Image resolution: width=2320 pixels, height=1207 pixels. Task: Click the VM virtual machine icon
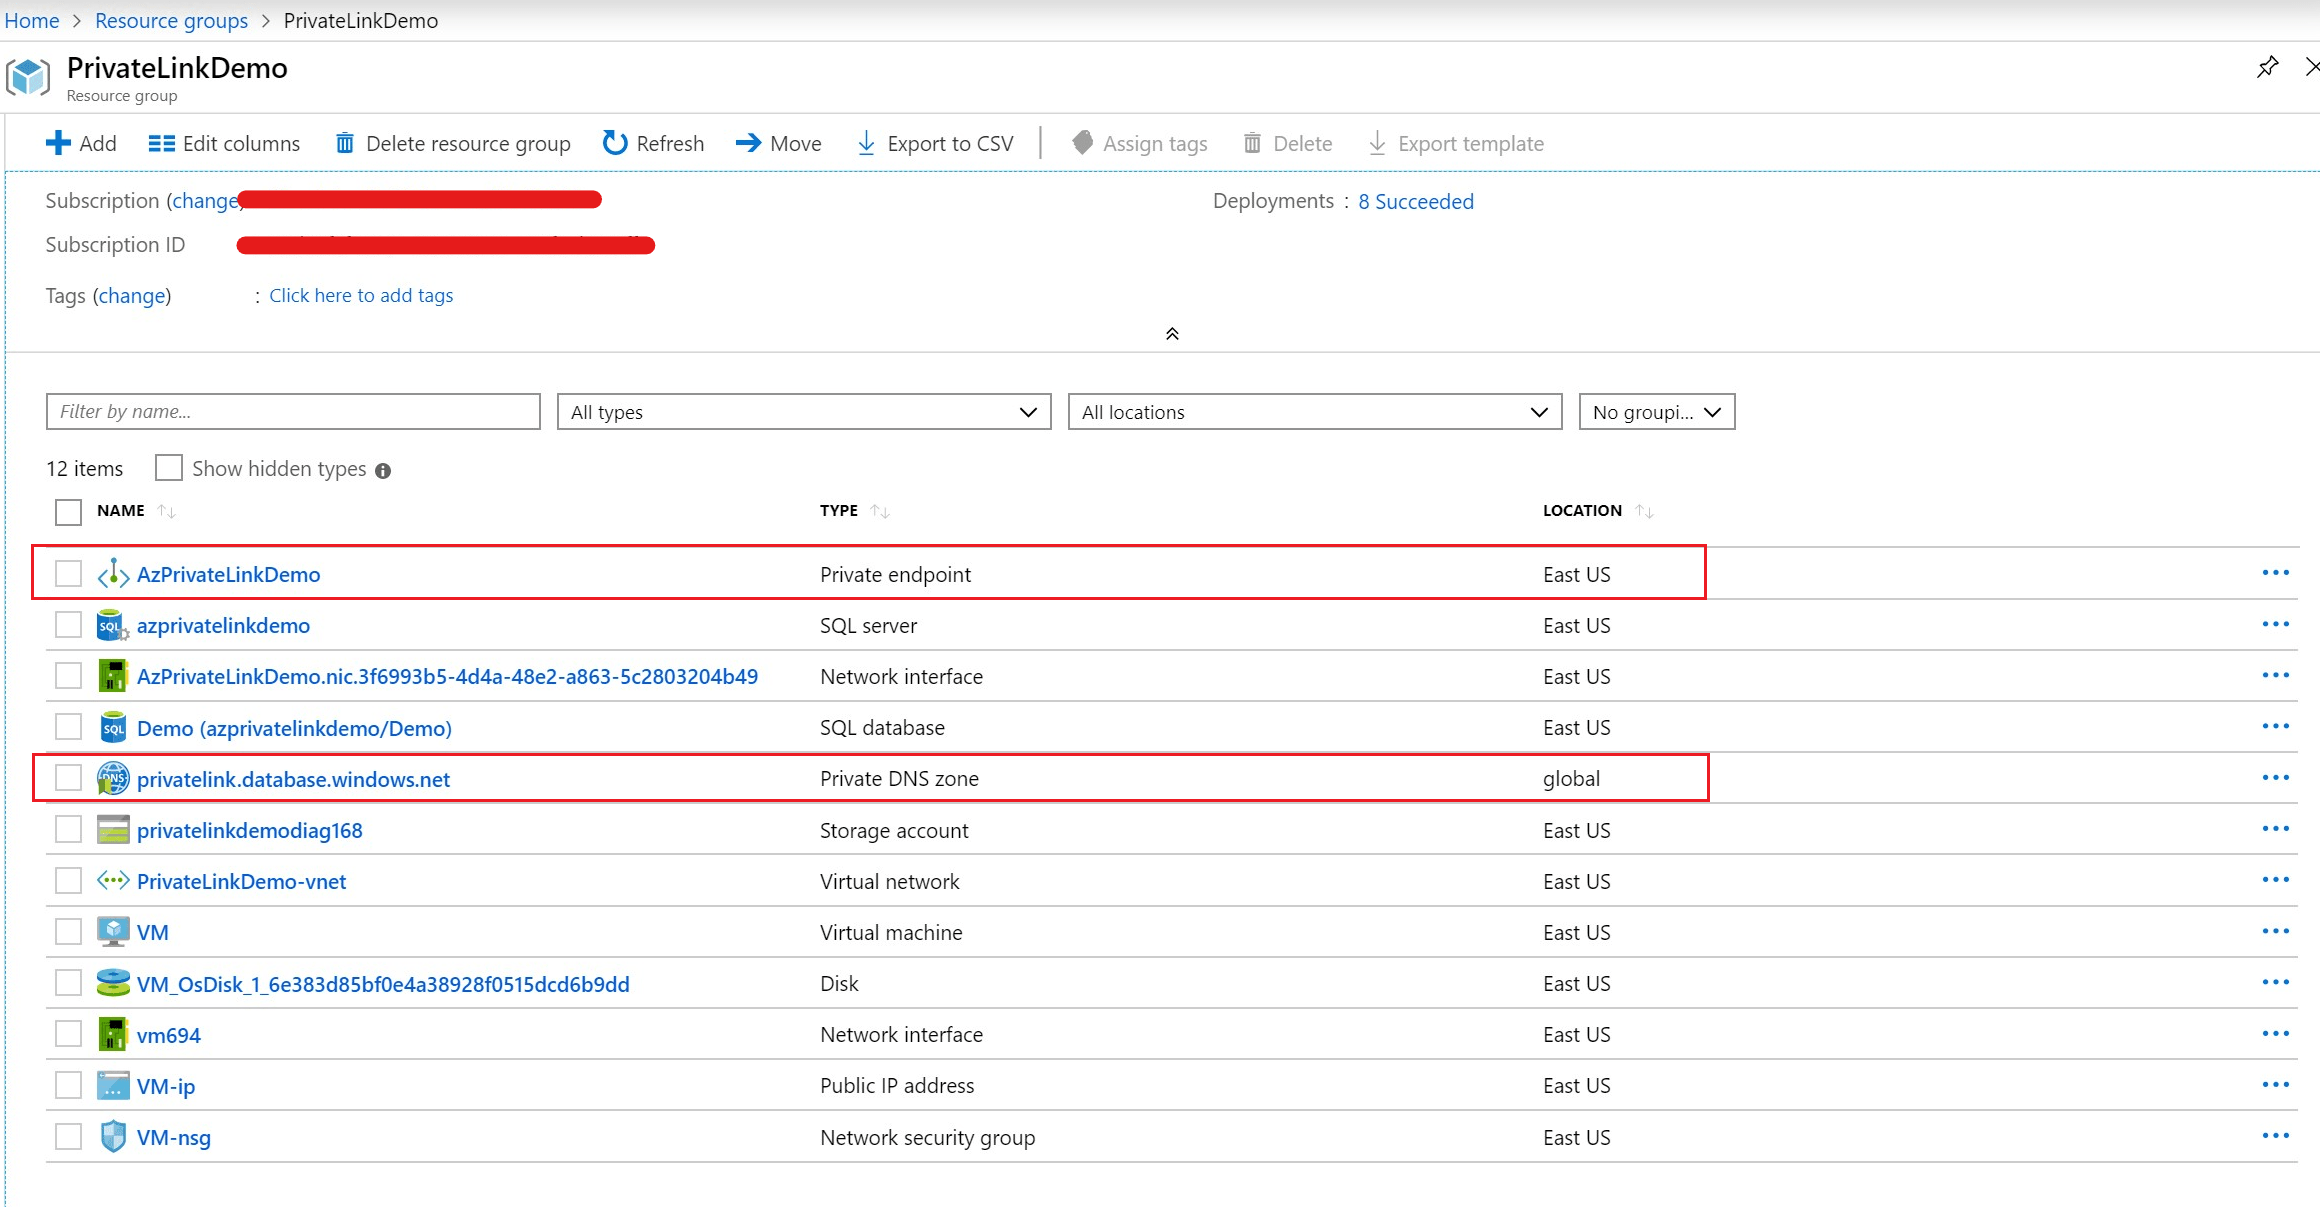pyautogui.click(x=113, y=932)
